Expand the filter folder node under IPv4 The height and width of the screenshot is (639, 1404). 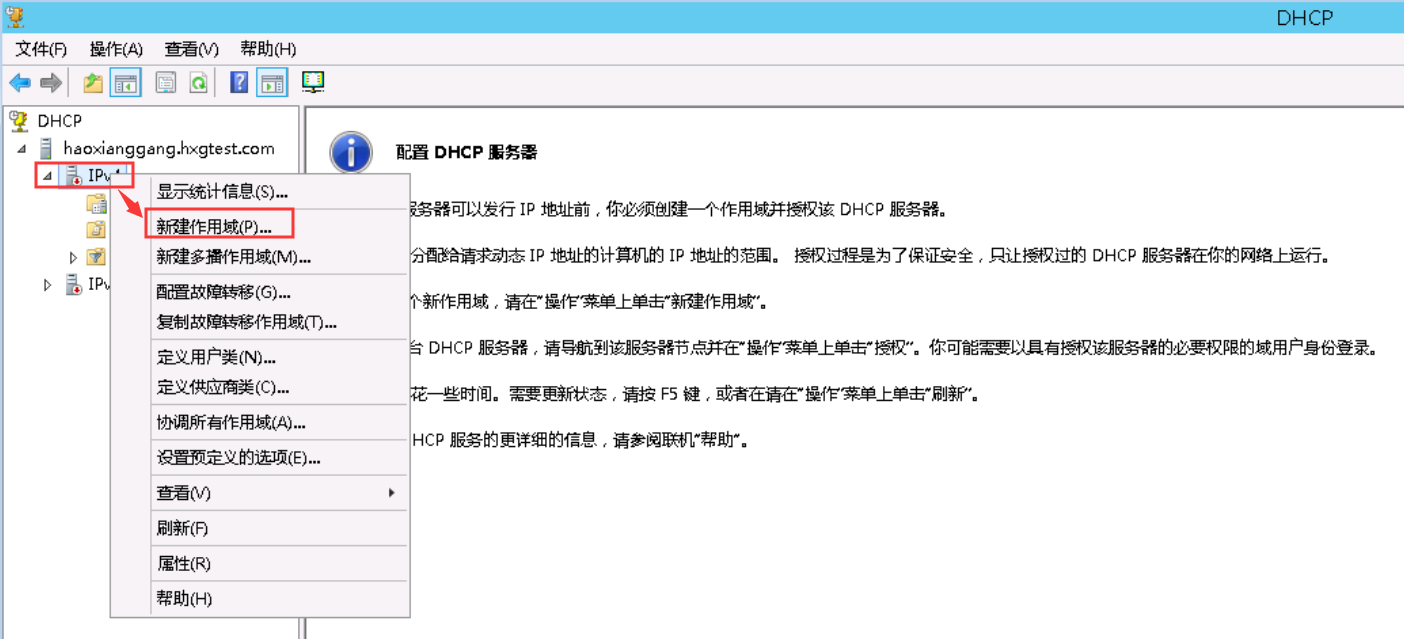pyautogui.click(x=73, y=258)
